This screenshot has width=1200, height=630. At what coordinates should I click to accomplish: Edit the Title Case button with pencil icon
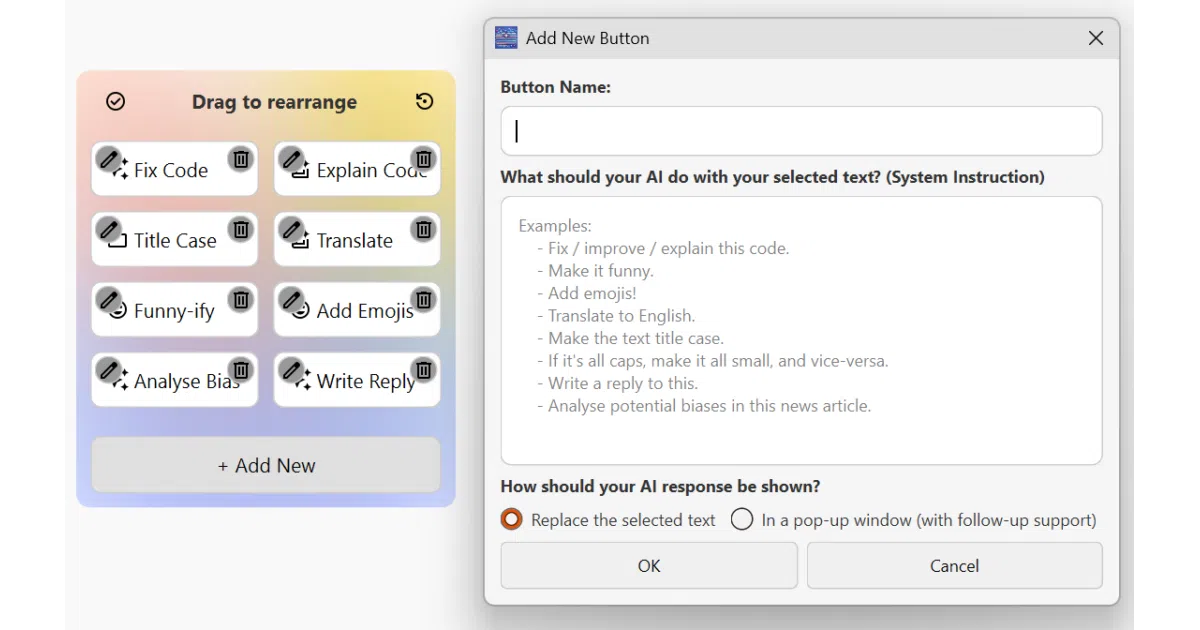109,229
